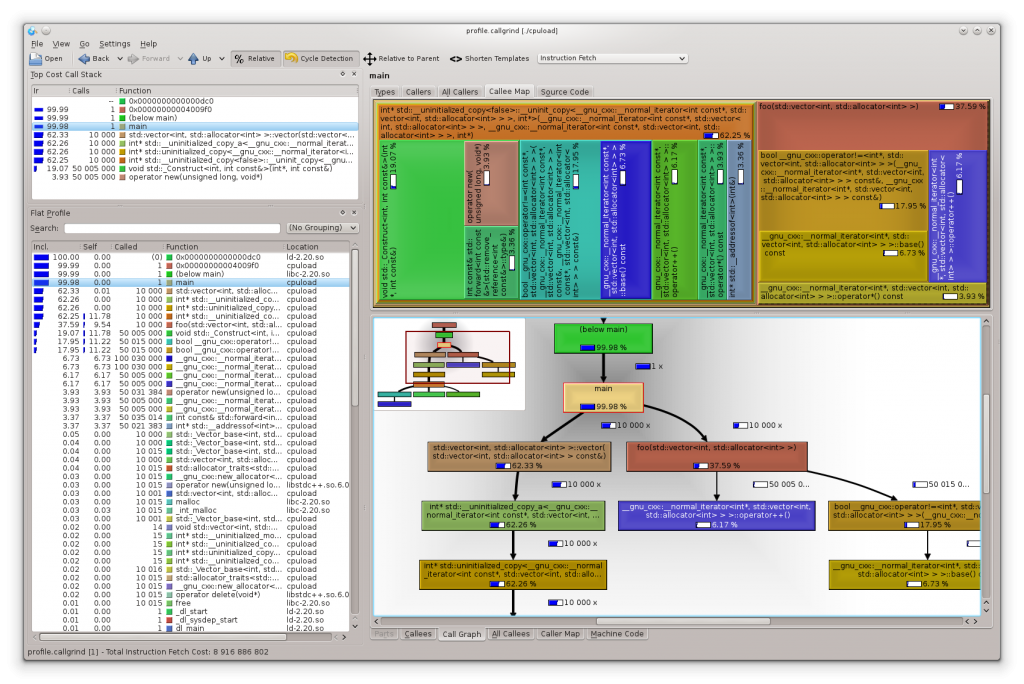Open the Up dropdown arrow
Viewport: 1024px width, 684px height.
[x=222, y=59]
